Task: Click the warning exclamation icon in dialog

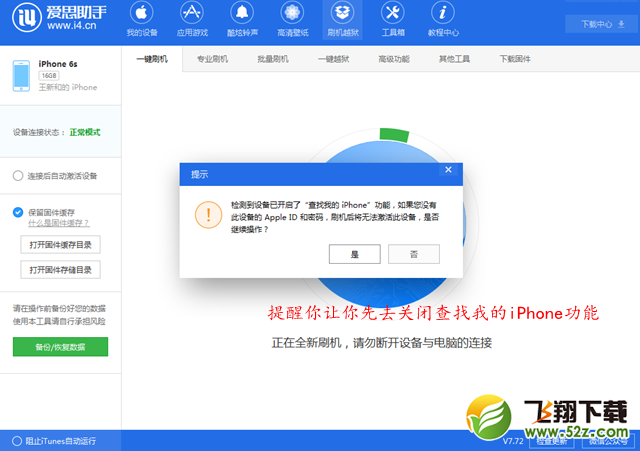Action: pyautogui.click(x=209, y=215)
